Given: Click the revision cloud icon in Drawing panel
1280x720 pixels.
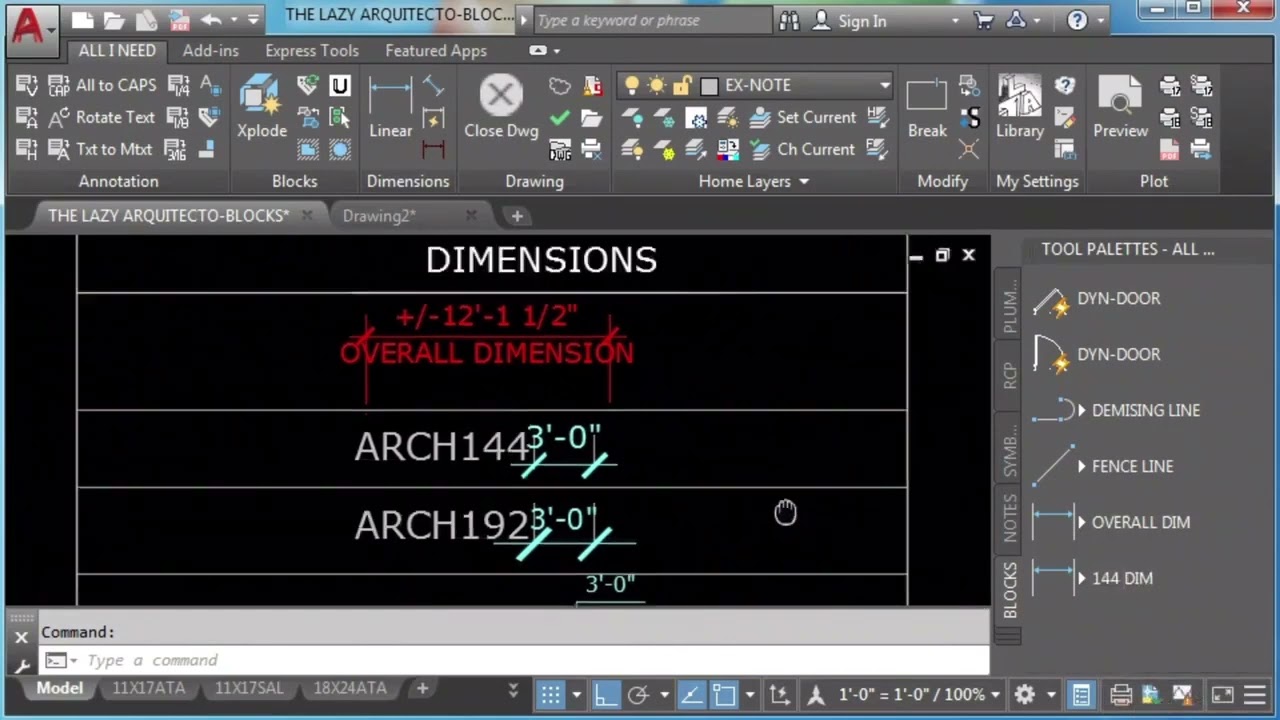Looking at the screenshot, I should click(x=560, y=86).
